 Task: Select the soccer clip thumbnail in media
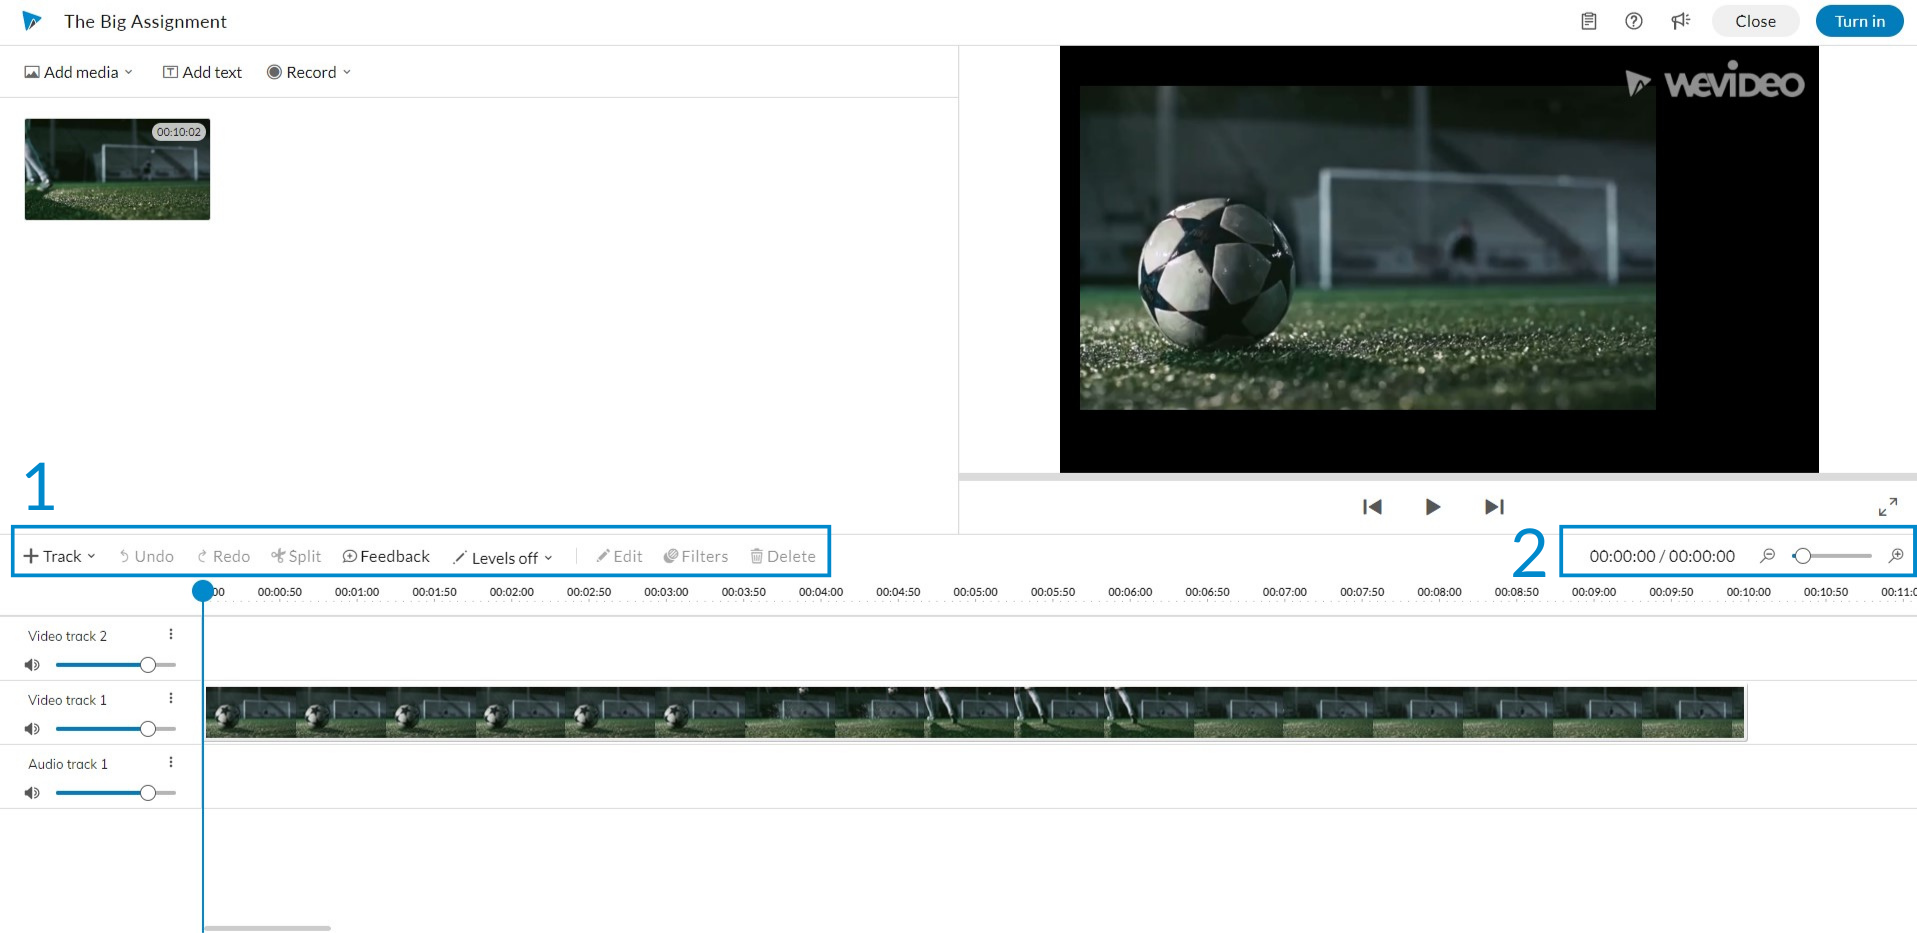point(117,170)
